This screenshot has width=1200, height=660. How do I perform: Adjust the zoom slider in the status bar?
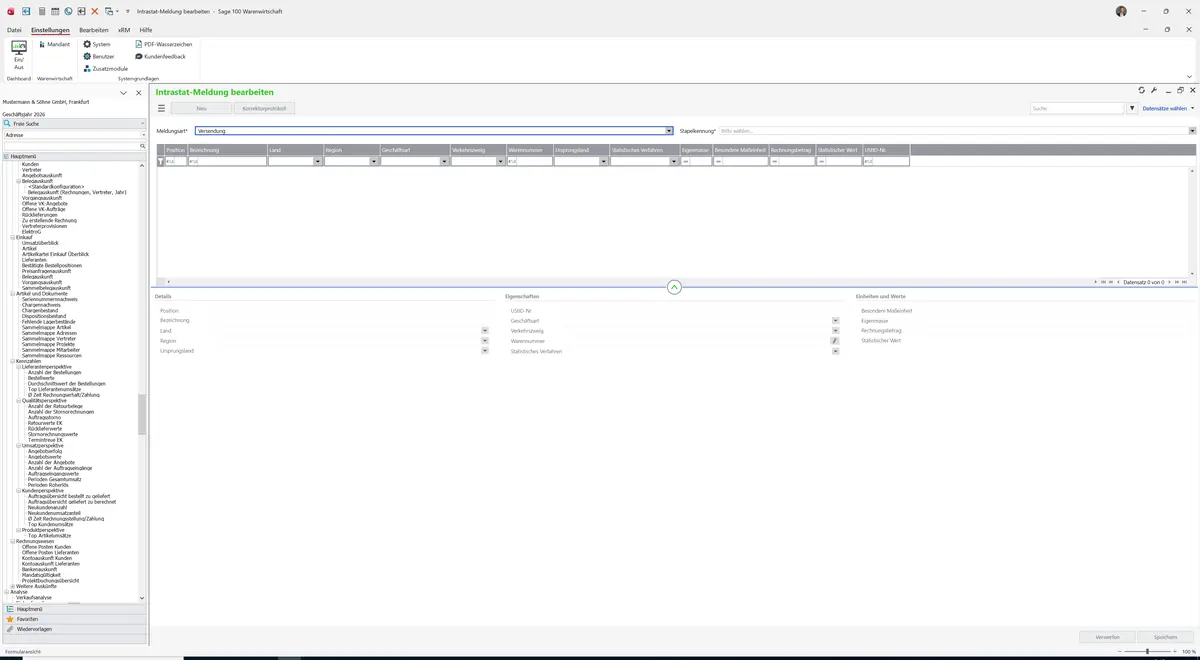point(1147,651)
